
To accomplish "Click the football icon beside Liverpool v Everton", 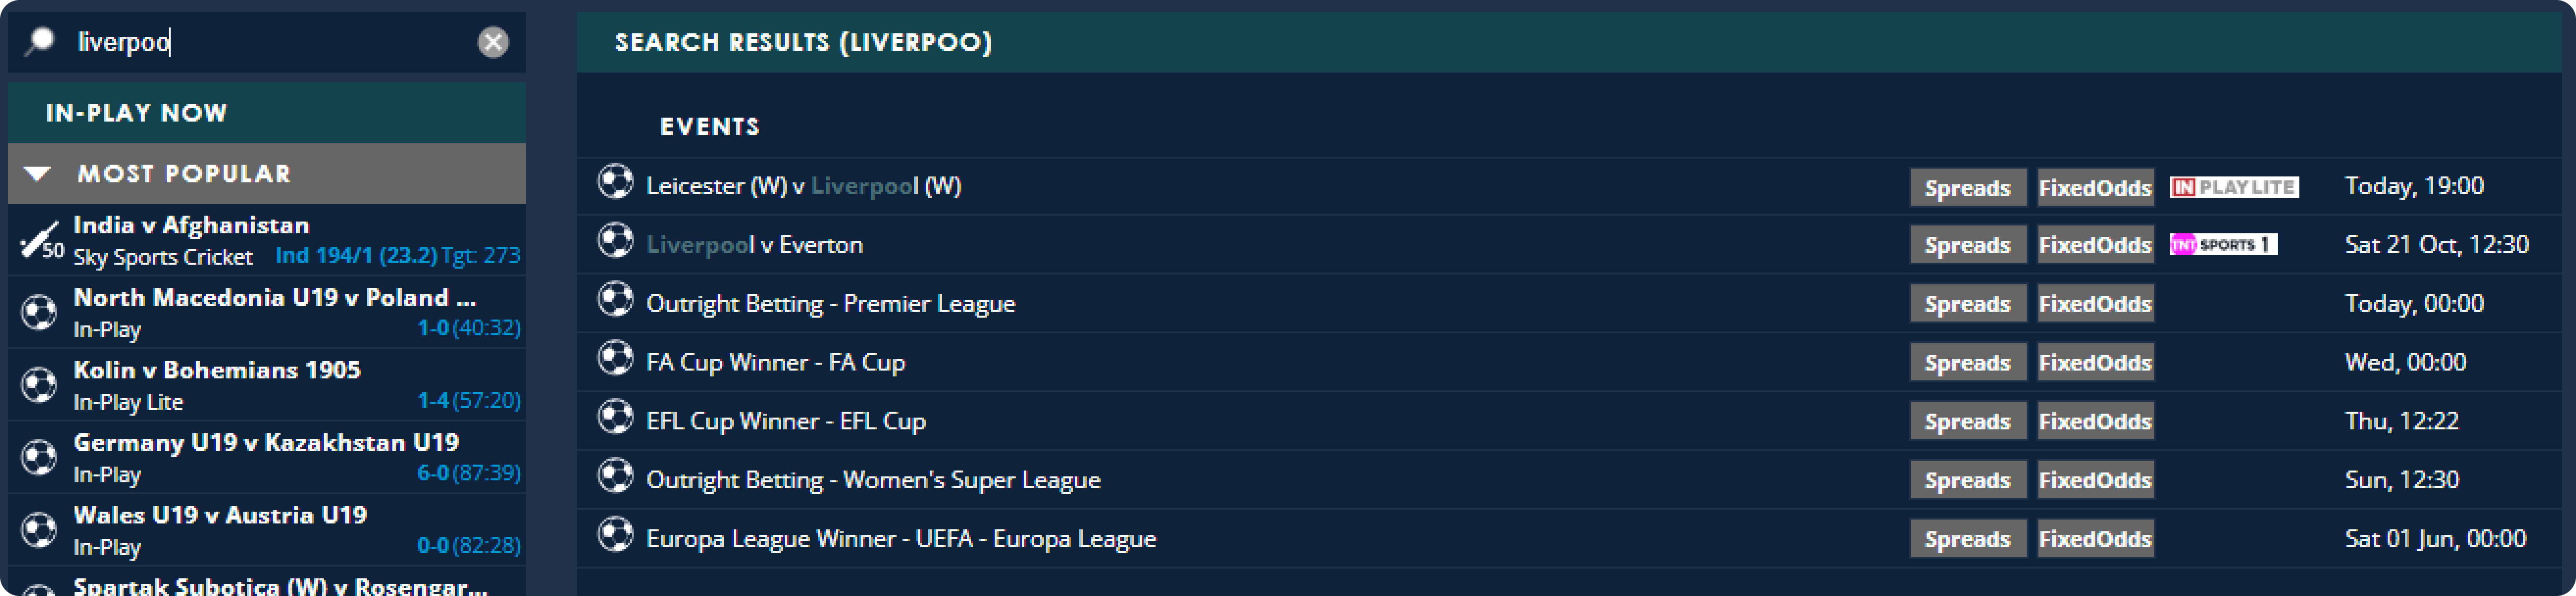I will pos(615,242).
